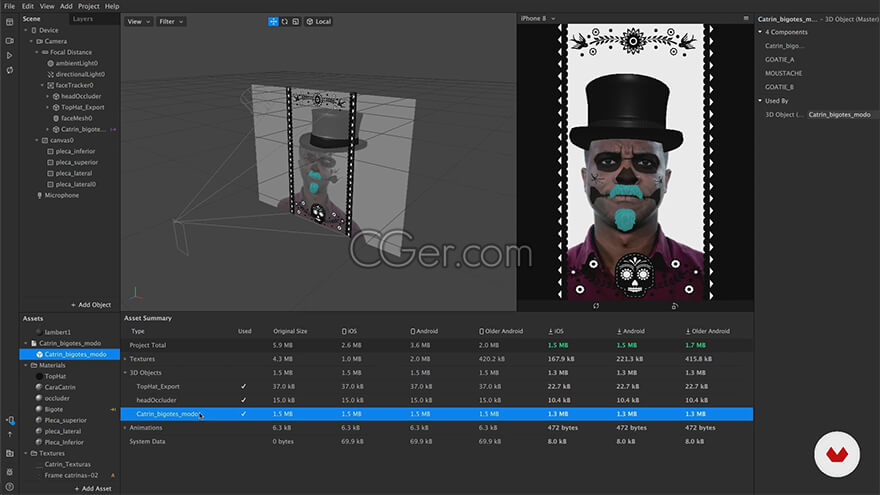This screenshot has width=880, height=495.
Task: Select the rotate manipulator tool
Action: pos(285,21)
